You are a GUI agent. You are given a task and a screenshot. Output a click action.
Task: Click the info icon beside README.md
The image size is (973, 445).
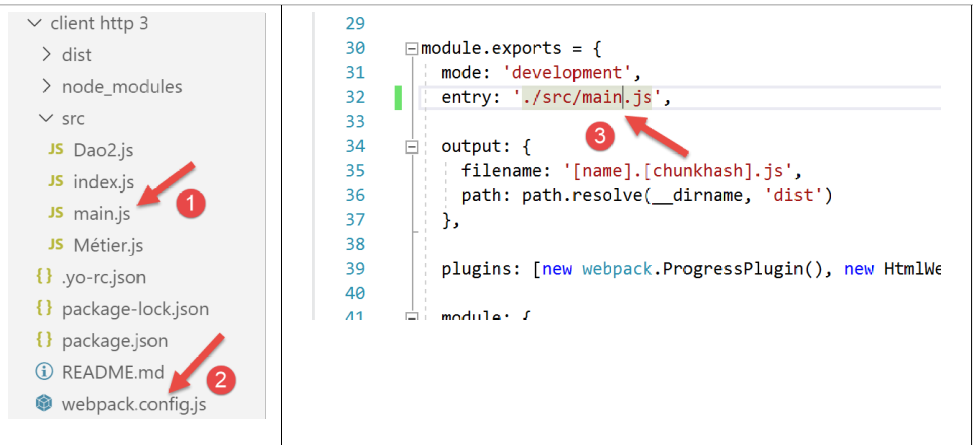[43, 372]
